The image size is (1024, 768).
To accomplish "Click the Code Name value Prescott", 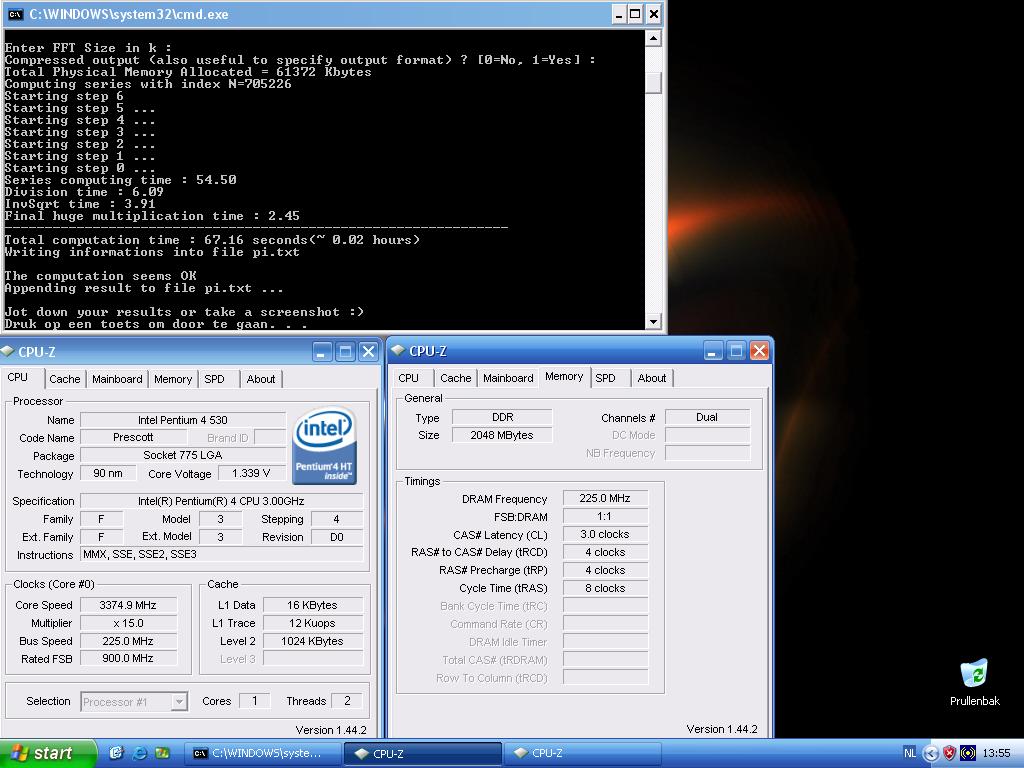I will click(133, 438).
